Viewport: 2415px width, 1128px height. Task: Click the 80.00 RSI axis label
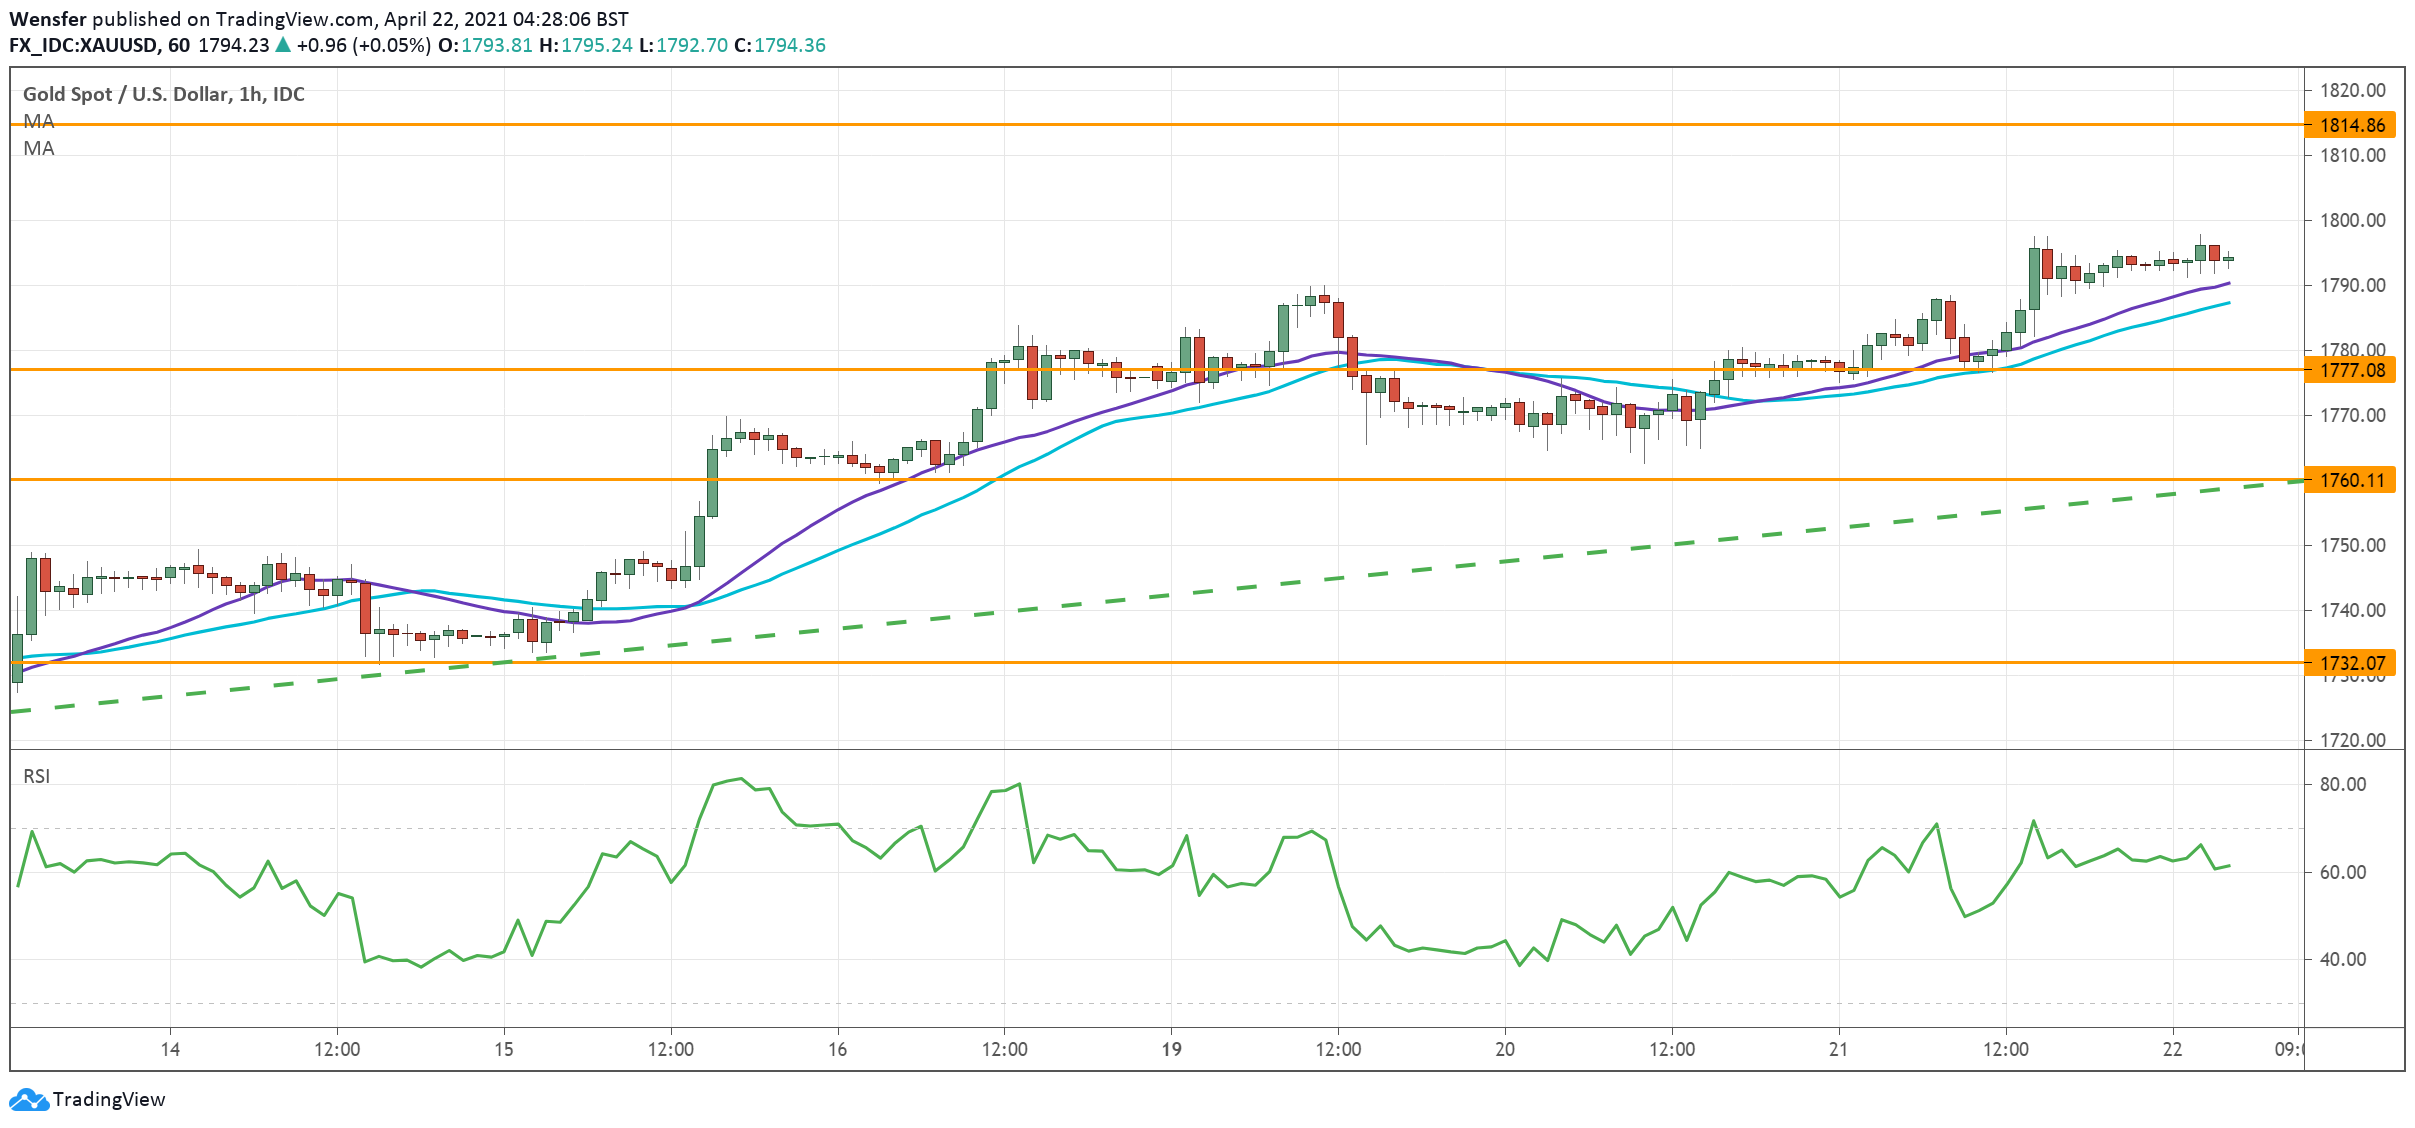click(x=2343, y=784)
